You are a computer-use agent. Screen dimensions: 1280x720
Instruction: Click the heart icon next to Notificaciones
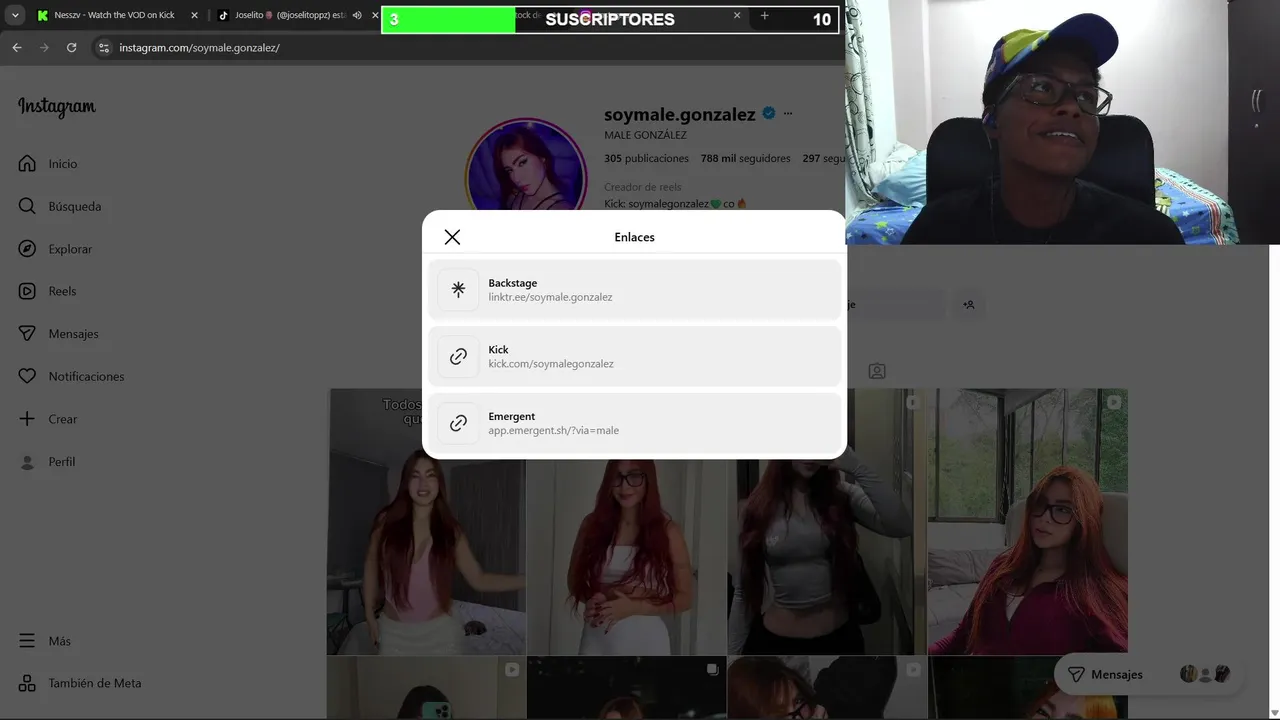coord(27,377)
